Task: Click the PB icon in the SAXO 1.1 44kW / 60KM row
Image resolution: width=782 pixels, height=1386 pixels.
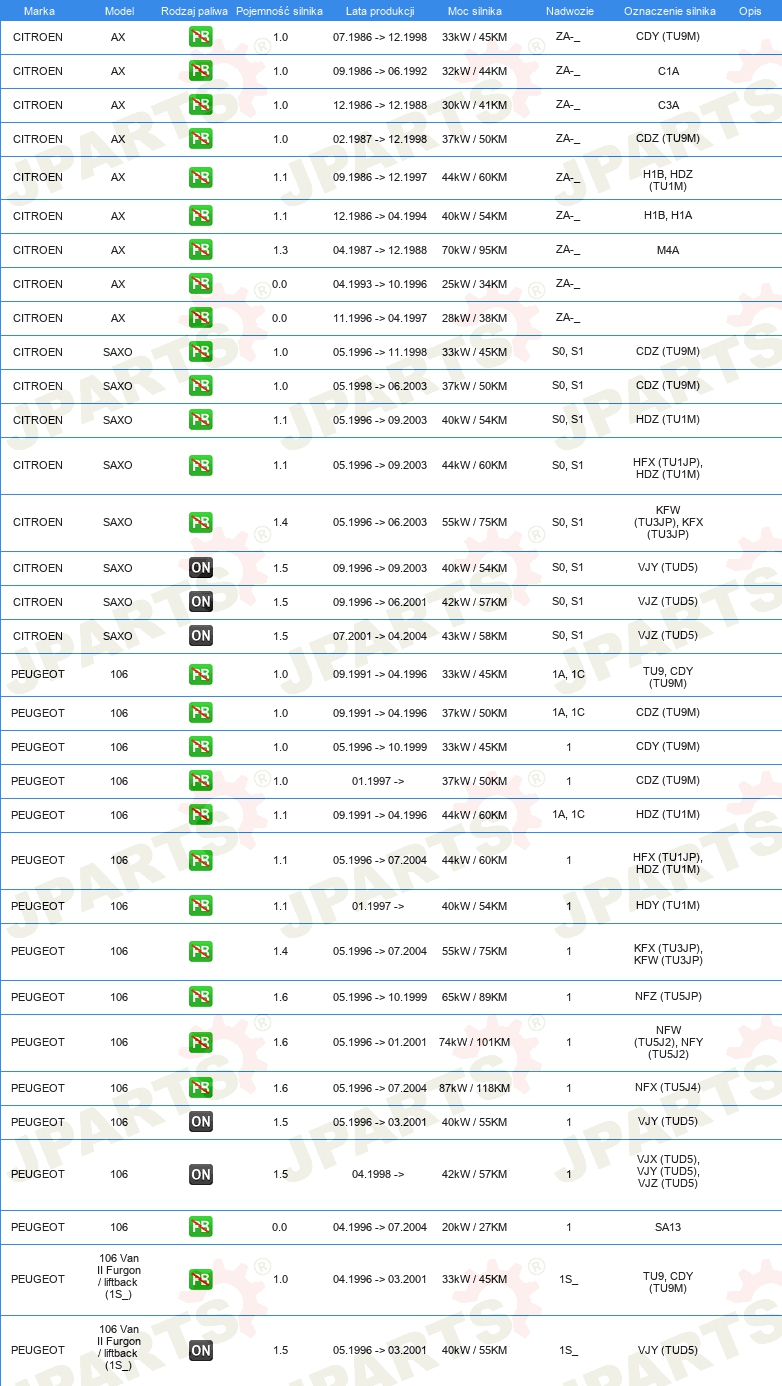Action: [201, 466]
